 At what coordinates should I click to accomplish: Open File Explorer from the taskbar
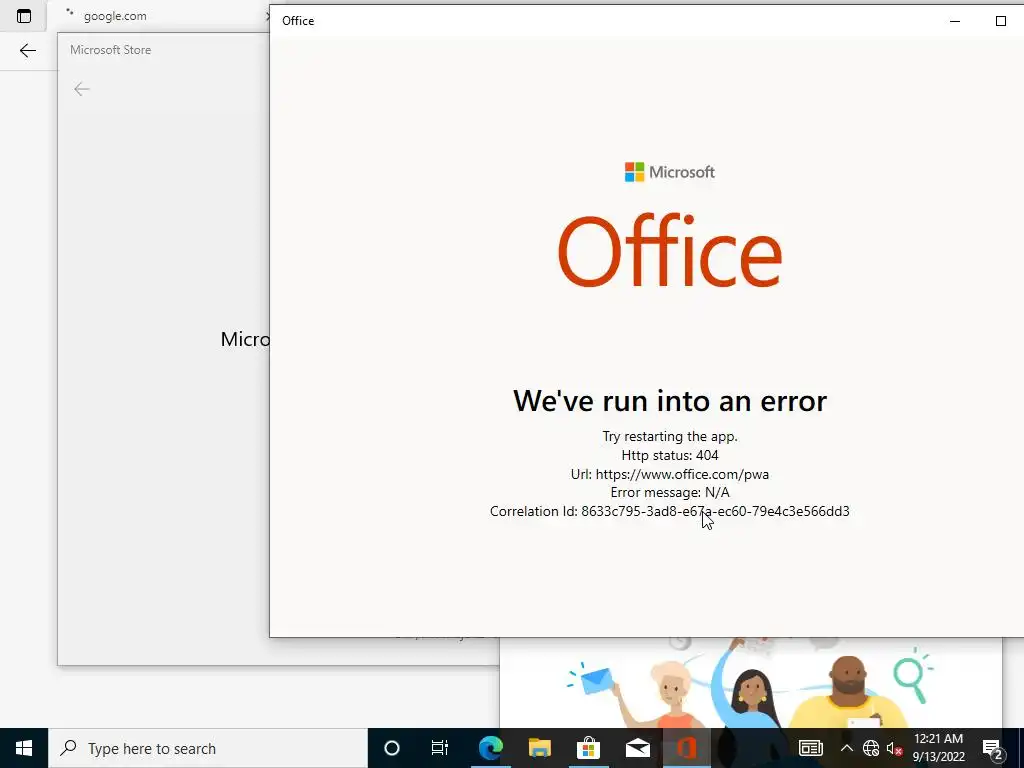click(x=539, y=748)
